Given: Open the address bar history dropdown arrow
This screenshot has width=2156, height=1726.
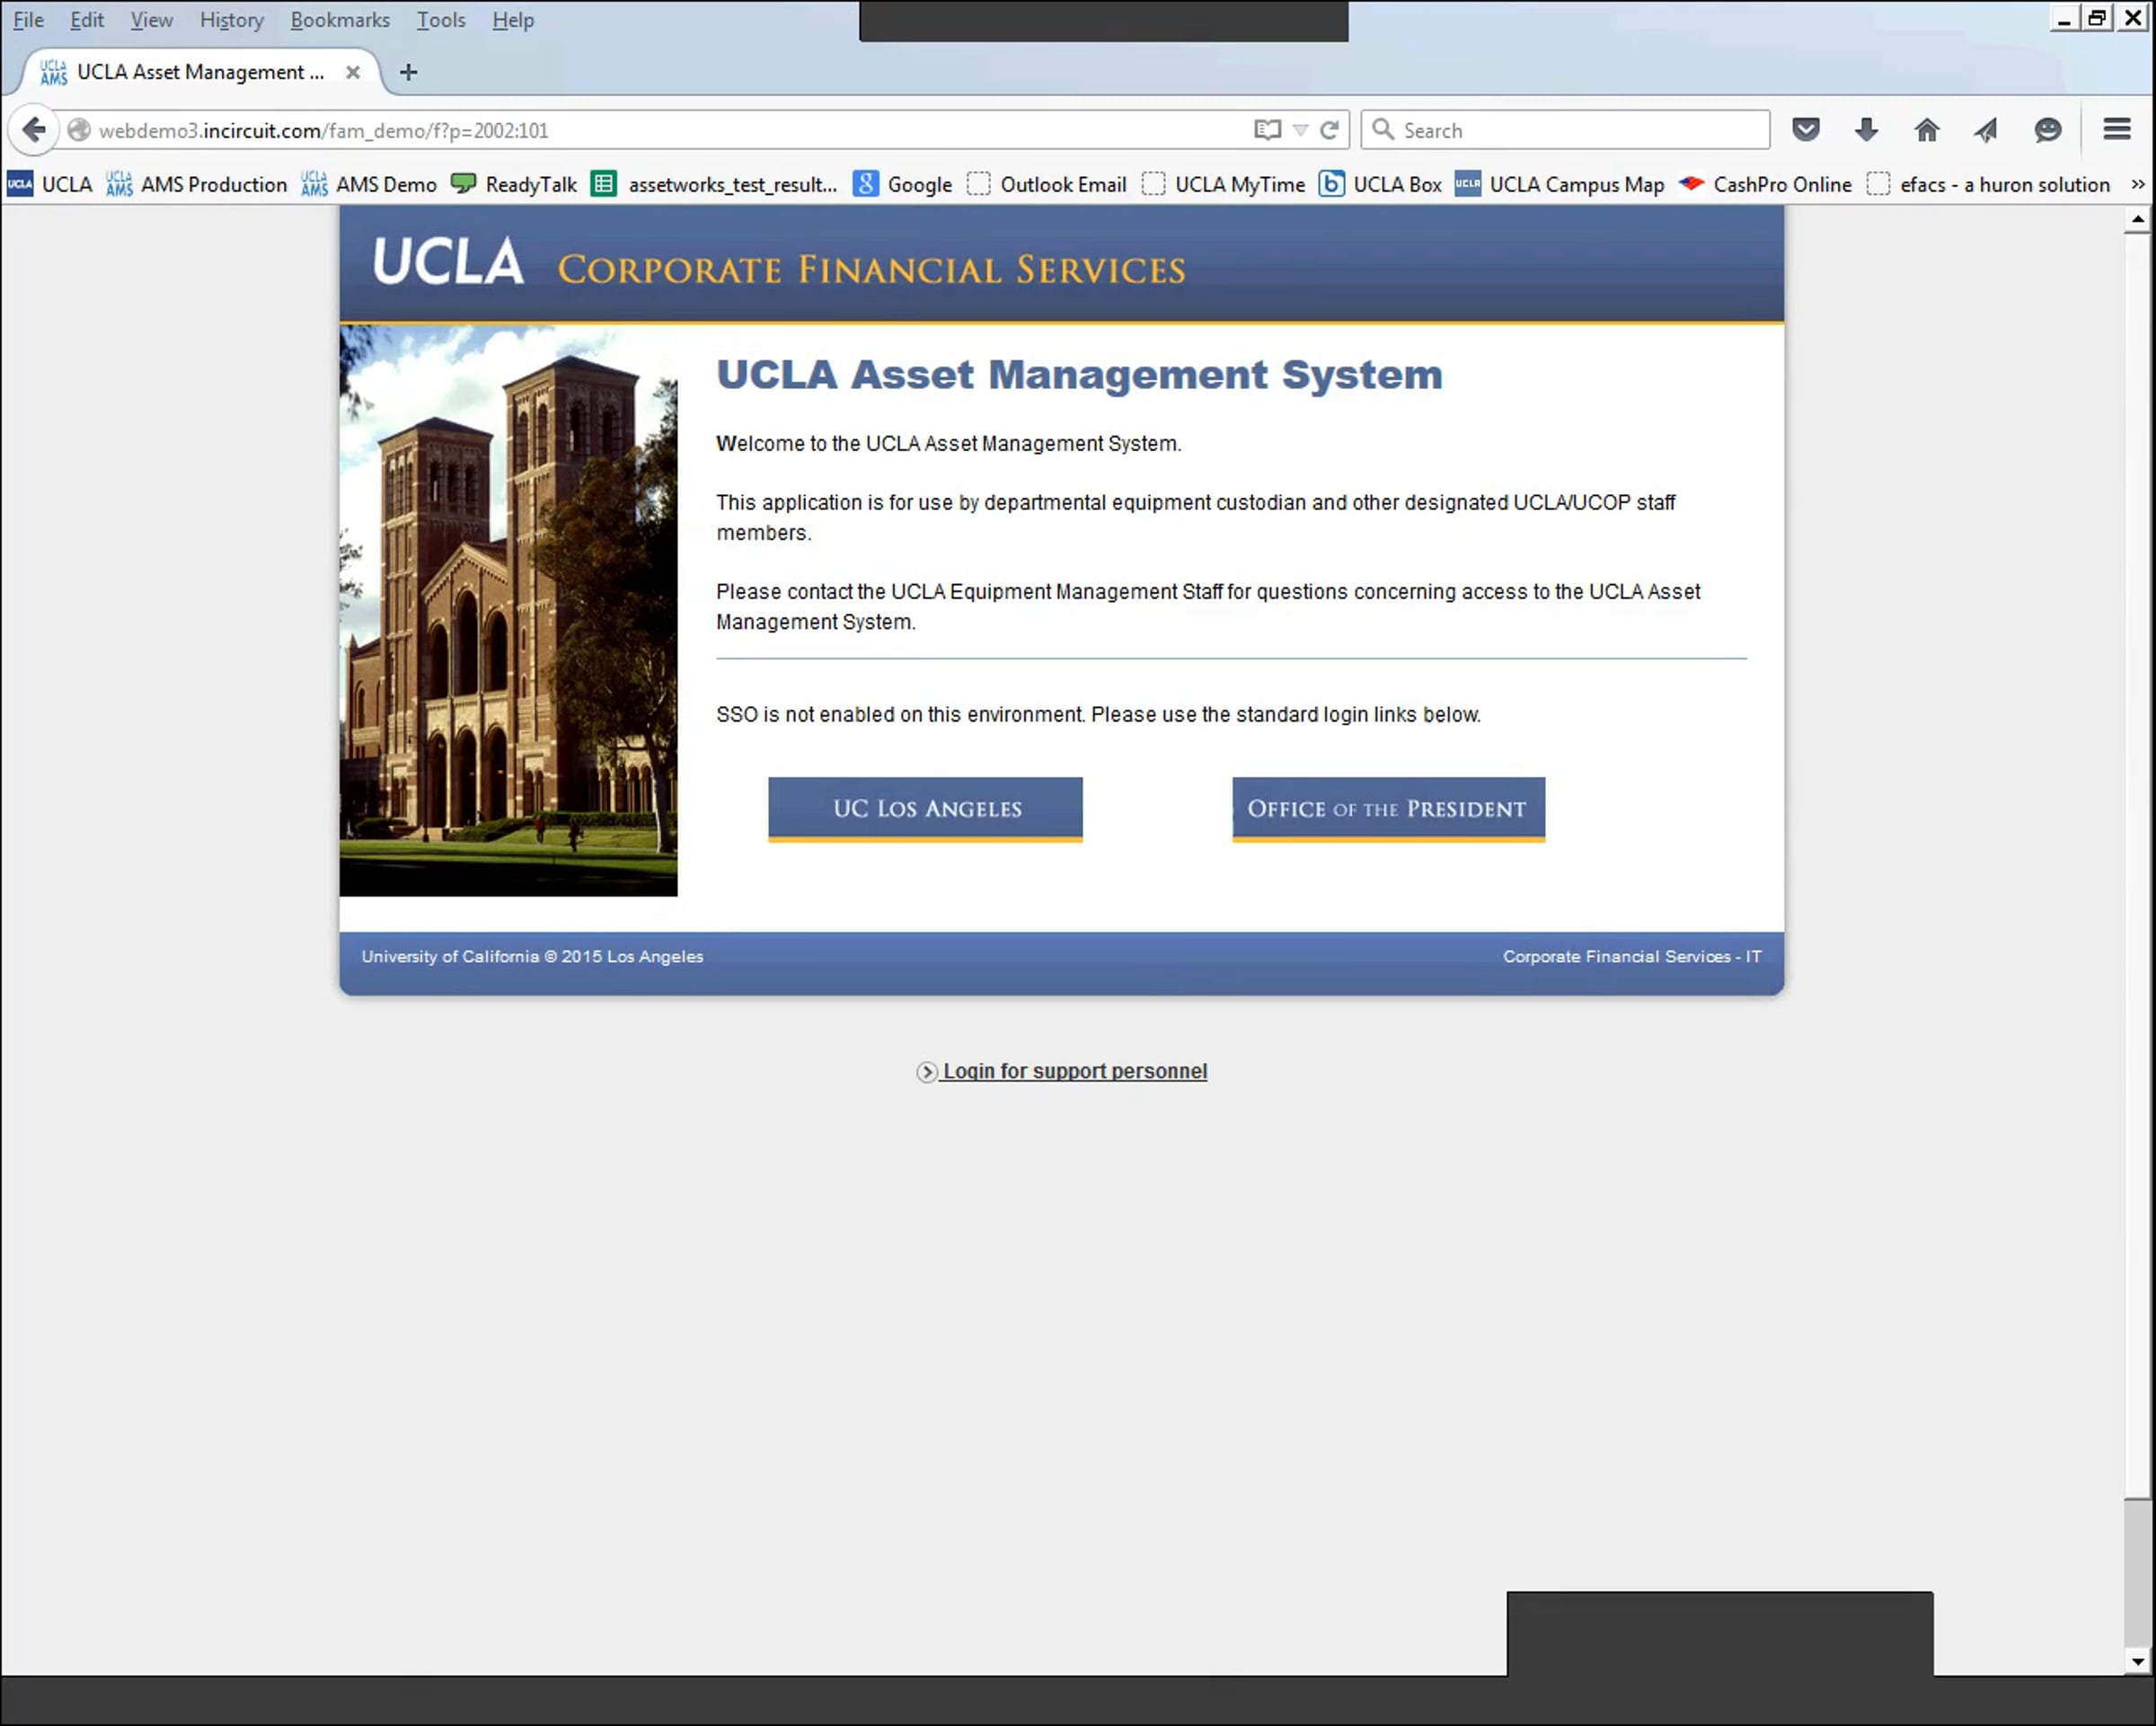Looking at the screenshot, I should pos(1300,130).
